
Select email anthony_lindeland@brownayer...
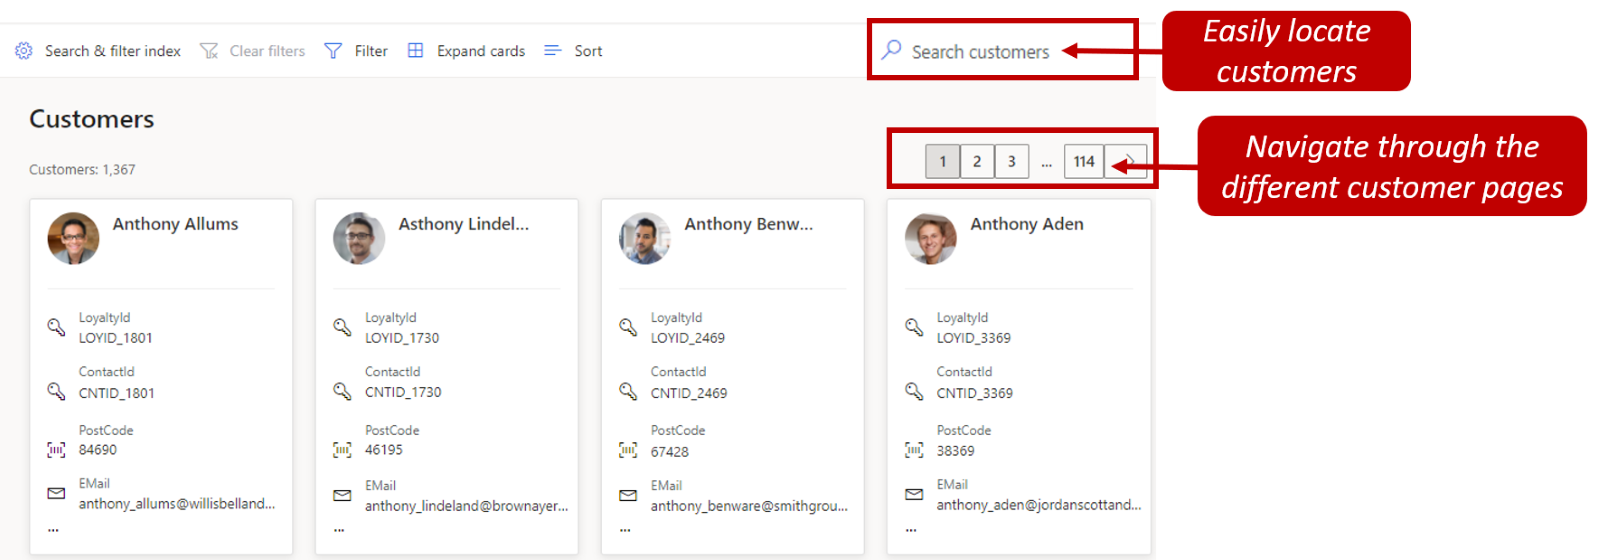[467, 506]
